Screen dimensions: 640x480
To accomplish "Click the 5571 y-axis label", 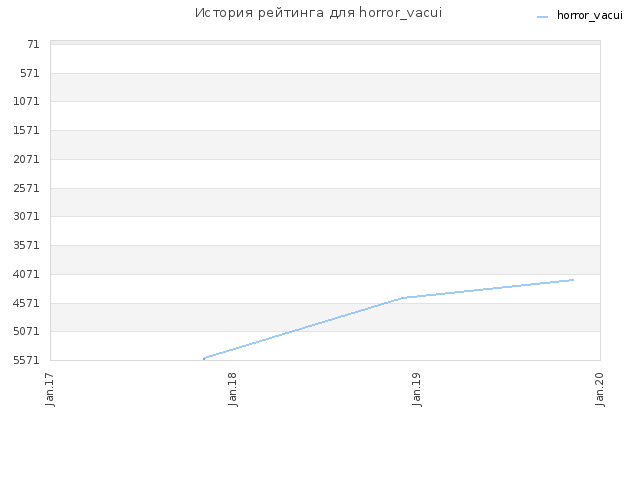I will [x=27, y=360].
